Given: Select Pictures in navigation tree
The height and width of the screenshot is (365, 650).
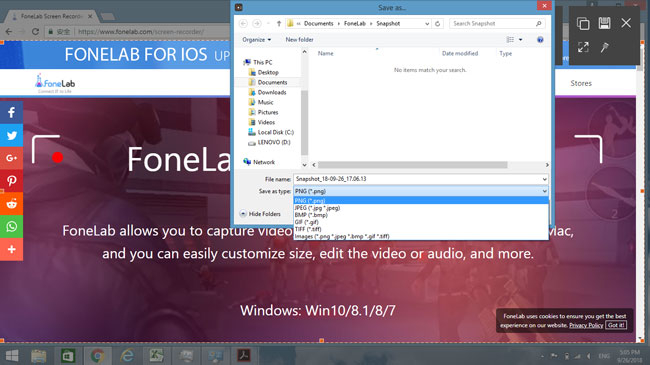Looking at the screenshot, I should click(268, 112).
